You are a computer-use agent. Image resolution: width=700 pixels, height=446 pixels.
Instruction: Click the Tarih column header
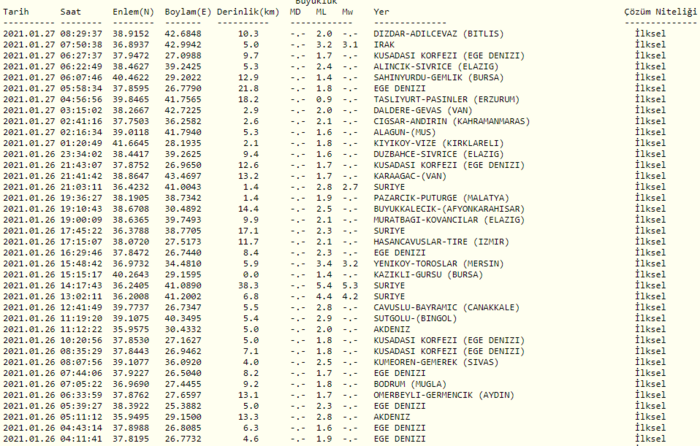pyautogui.click(x=16, y=12)
